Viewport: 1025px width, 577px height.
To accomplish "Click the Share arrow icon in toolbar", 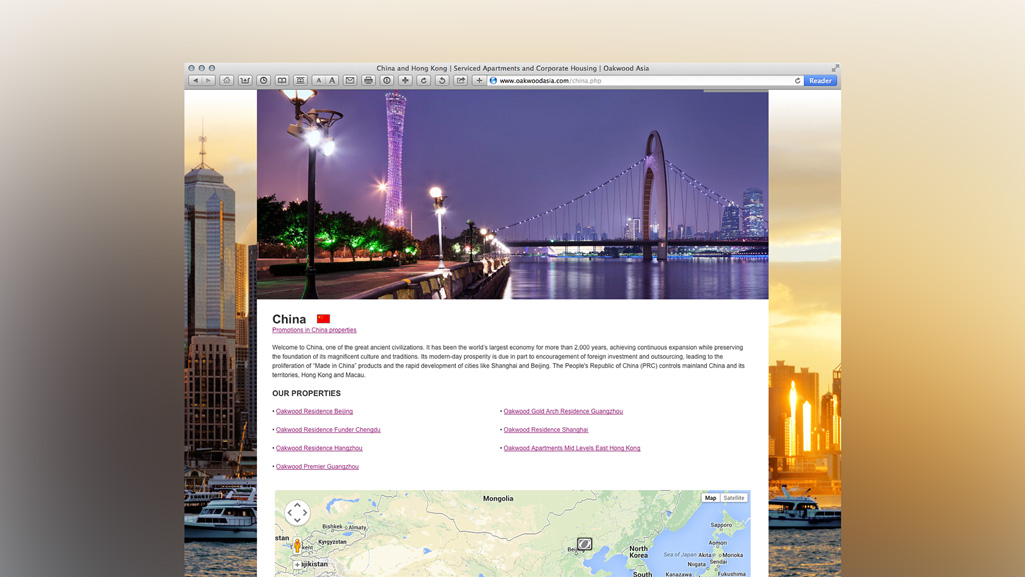I will 461,81.
